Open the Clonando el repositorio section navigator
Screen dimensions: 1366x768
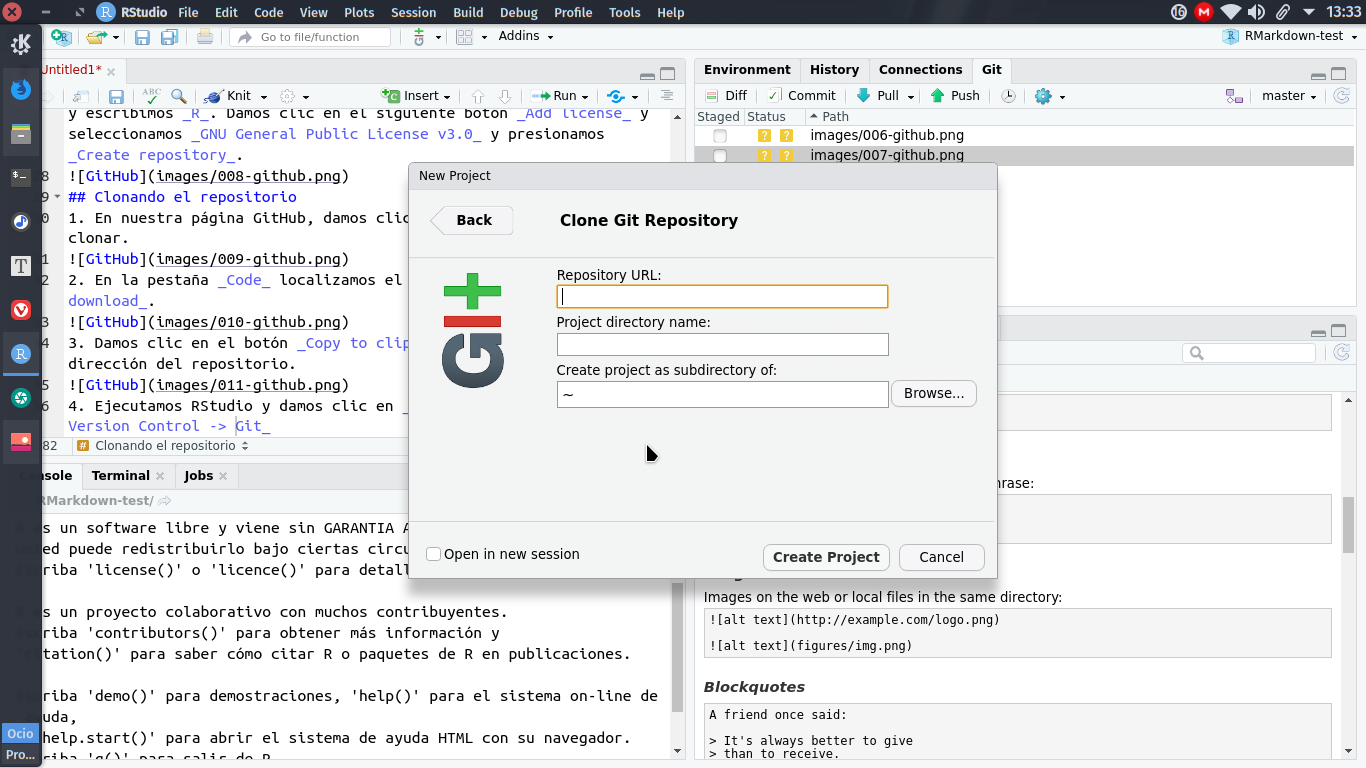[x=165, y=446]
